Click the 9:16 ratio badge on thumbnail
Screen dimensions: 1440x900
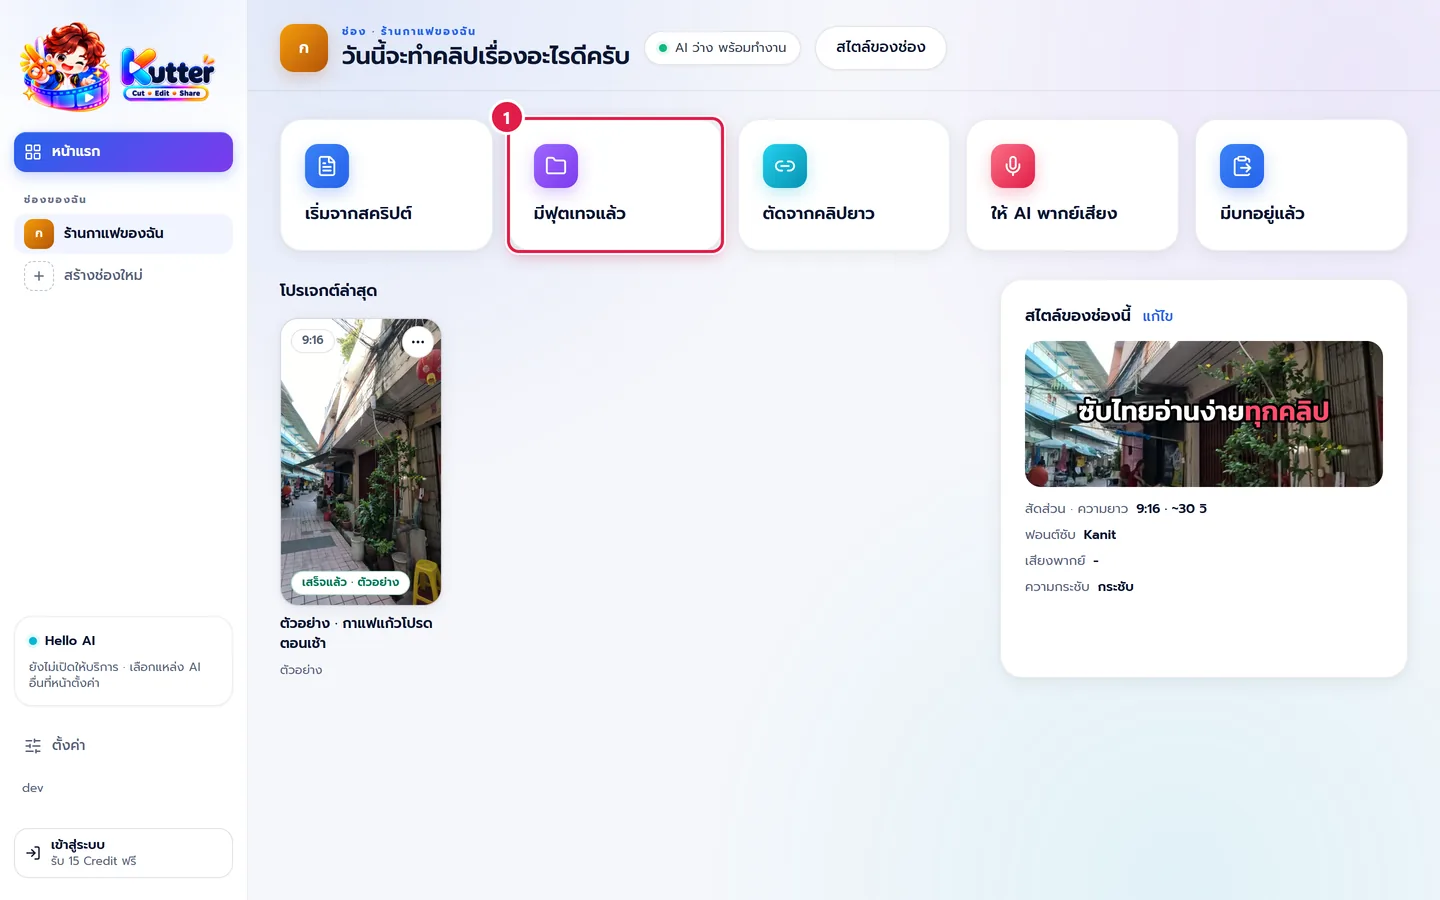tap(313, 340)
